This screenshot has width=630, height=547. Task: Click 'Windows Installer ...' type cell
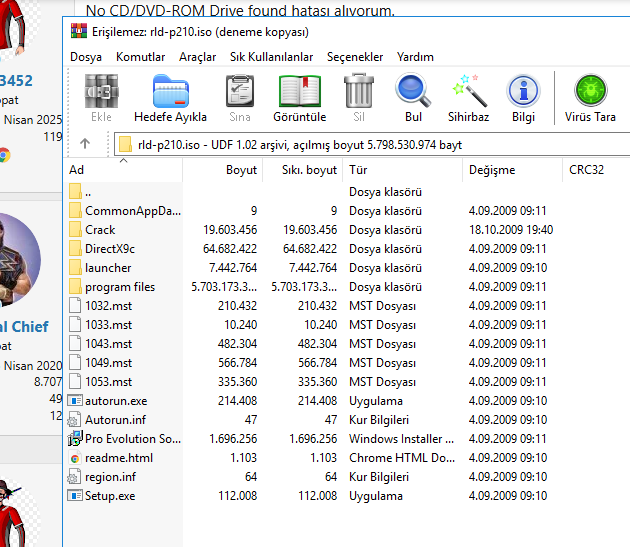402,439
